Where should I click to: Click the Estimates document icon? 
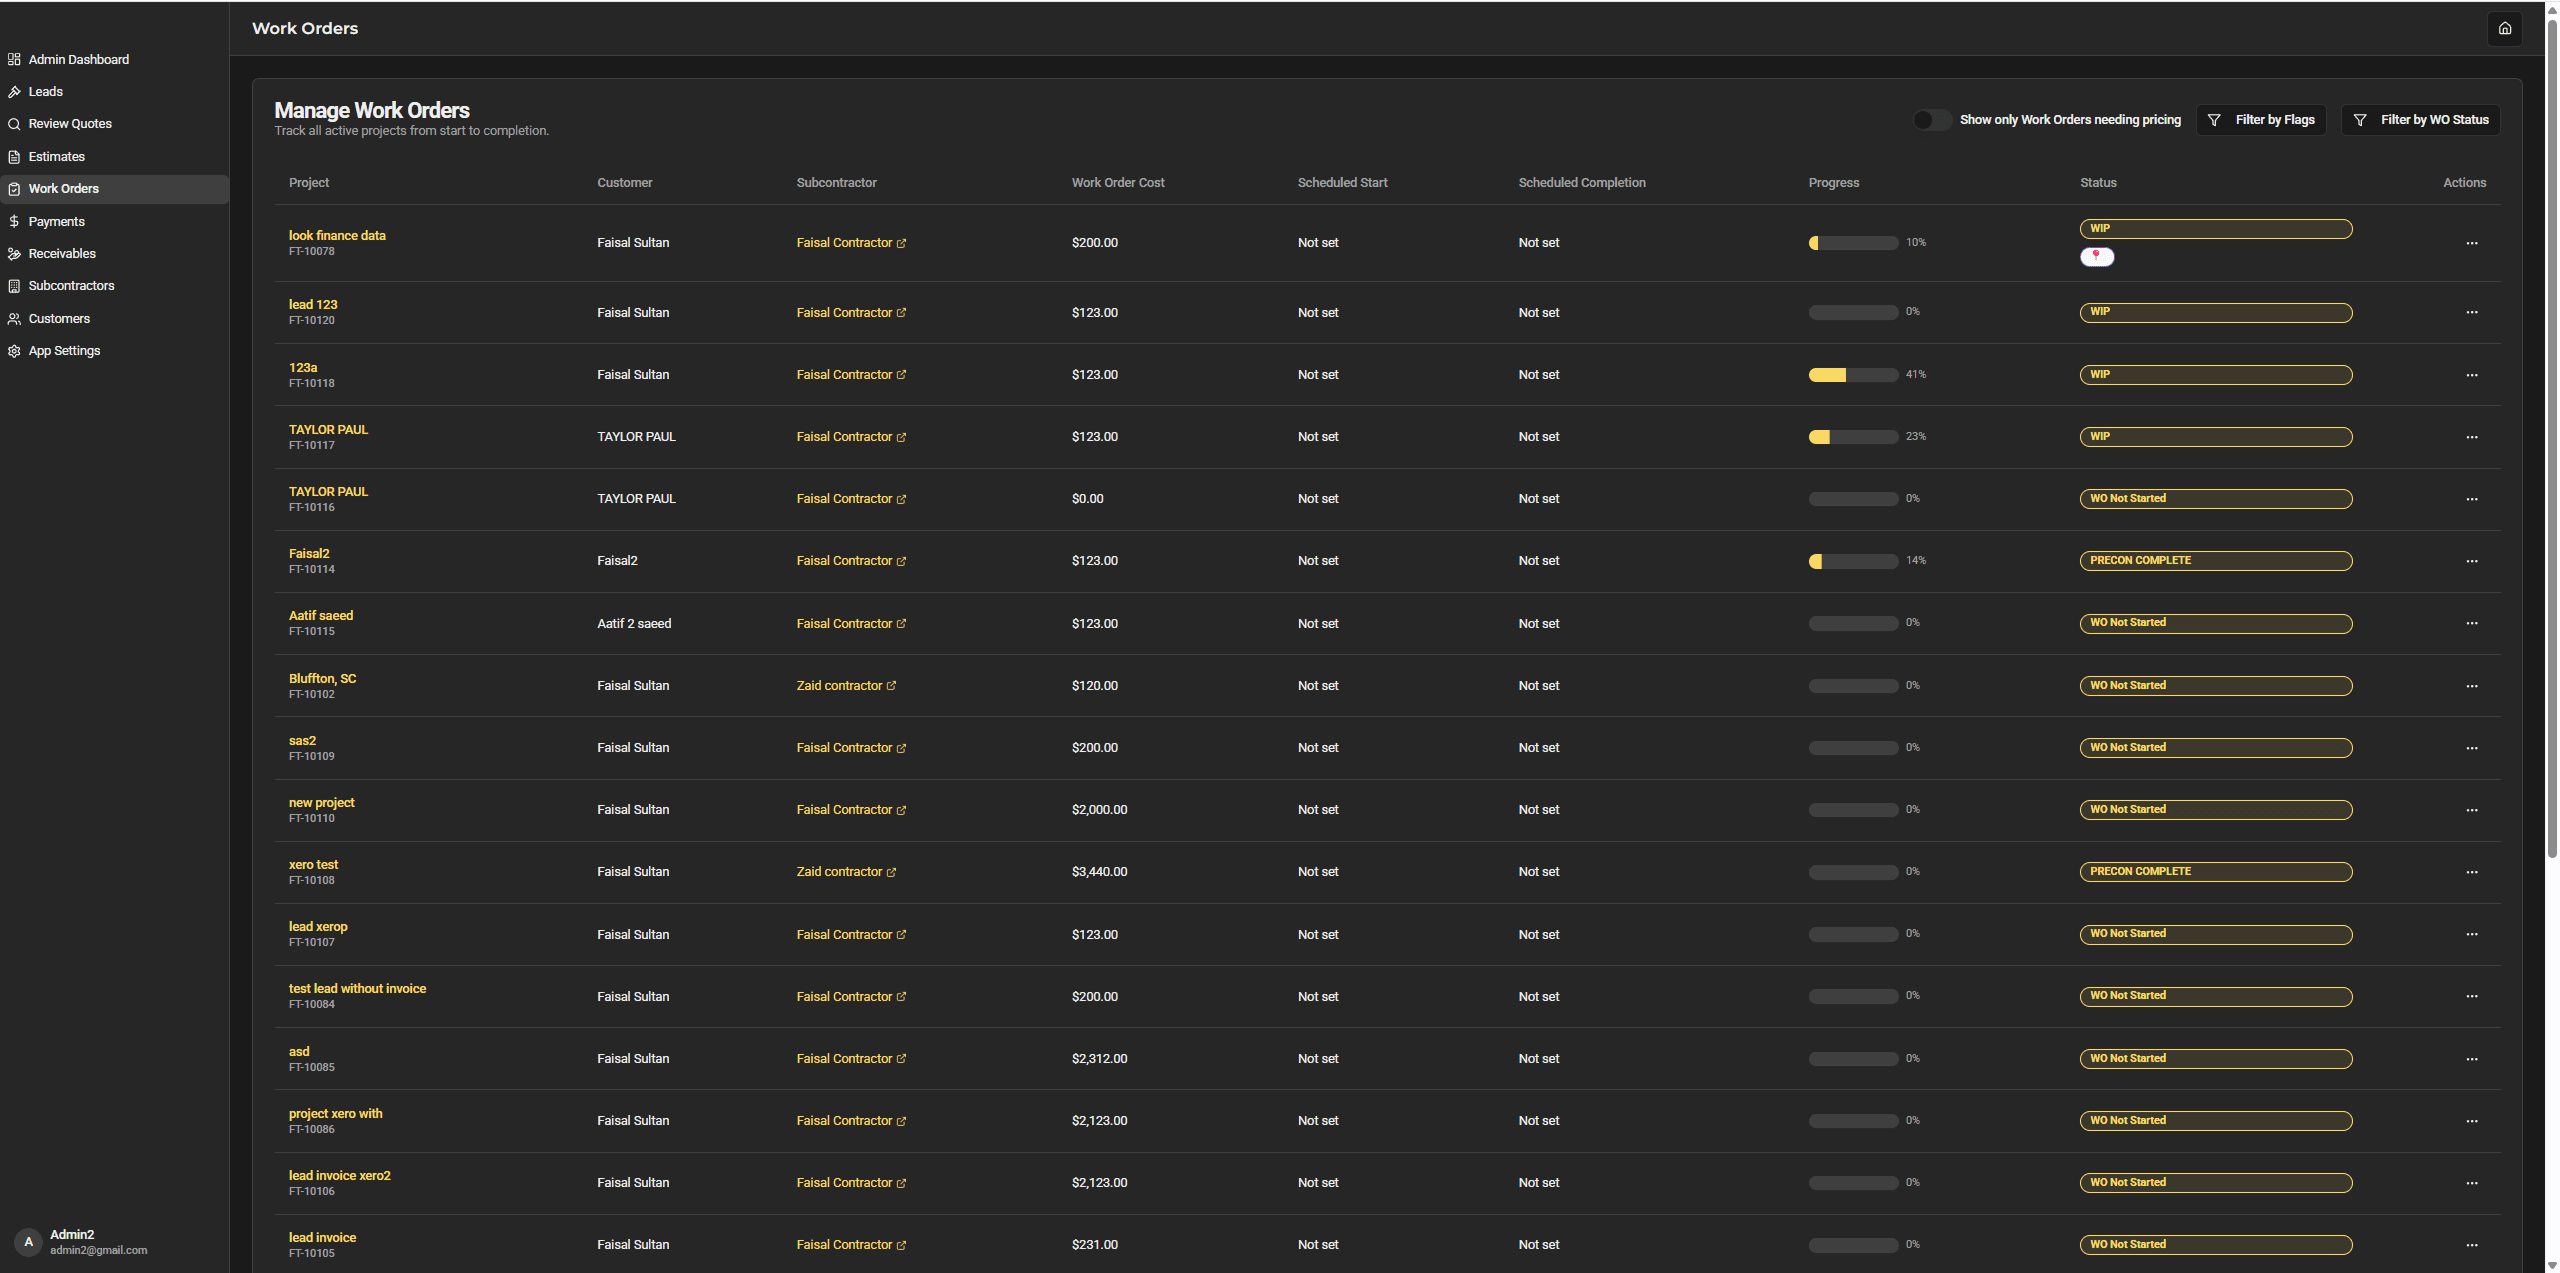tap(14, 157)
